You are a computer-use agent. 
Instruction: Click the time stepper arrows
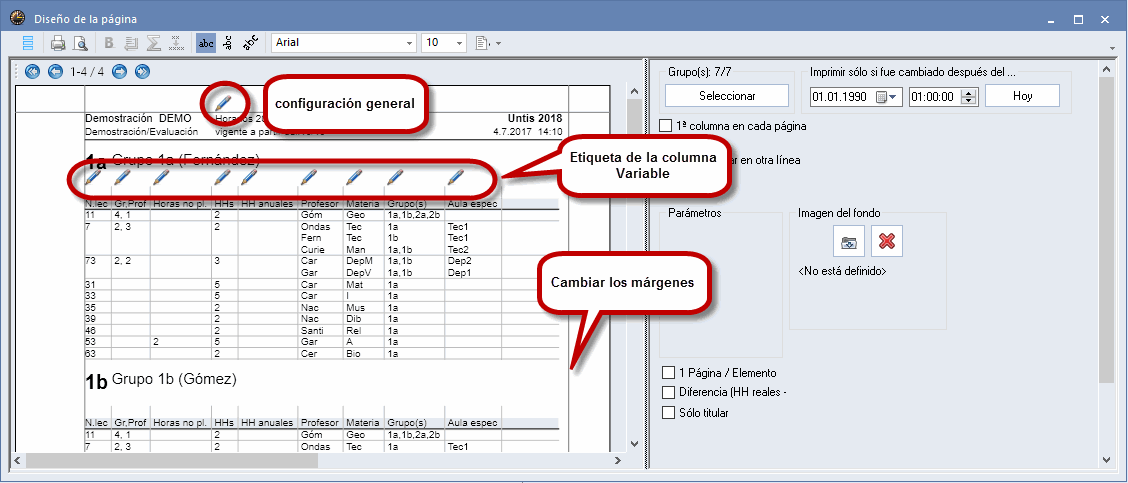969,96
